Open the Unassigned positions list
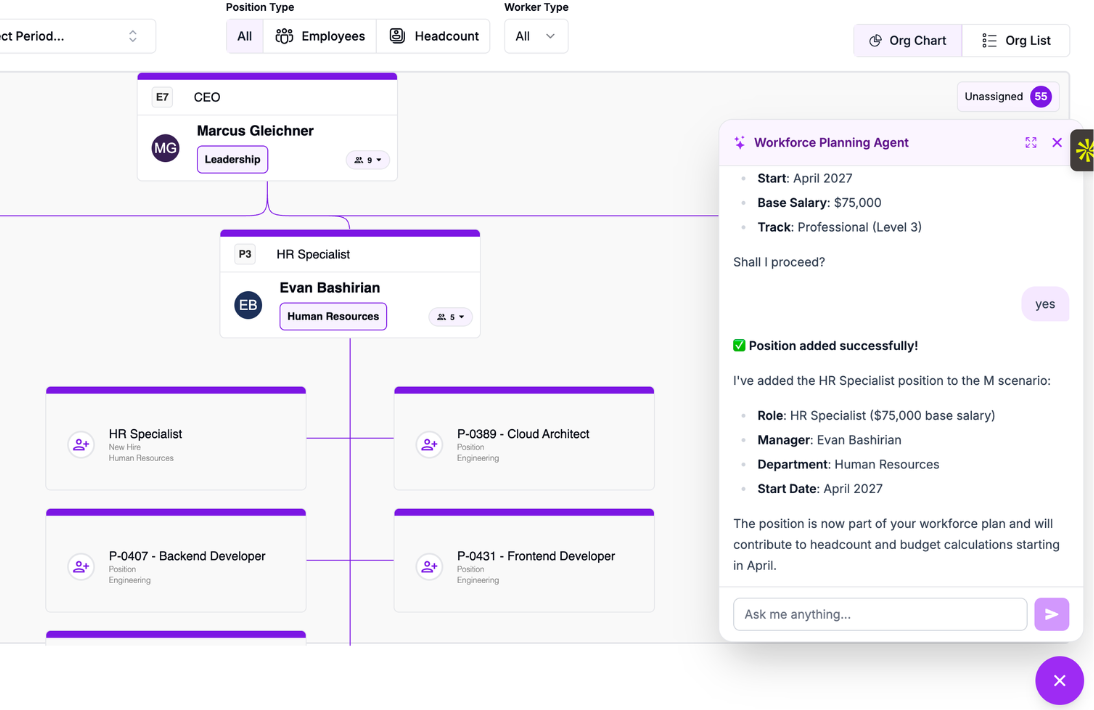This screenshot has width=1094, height=710. point(1008,96)
